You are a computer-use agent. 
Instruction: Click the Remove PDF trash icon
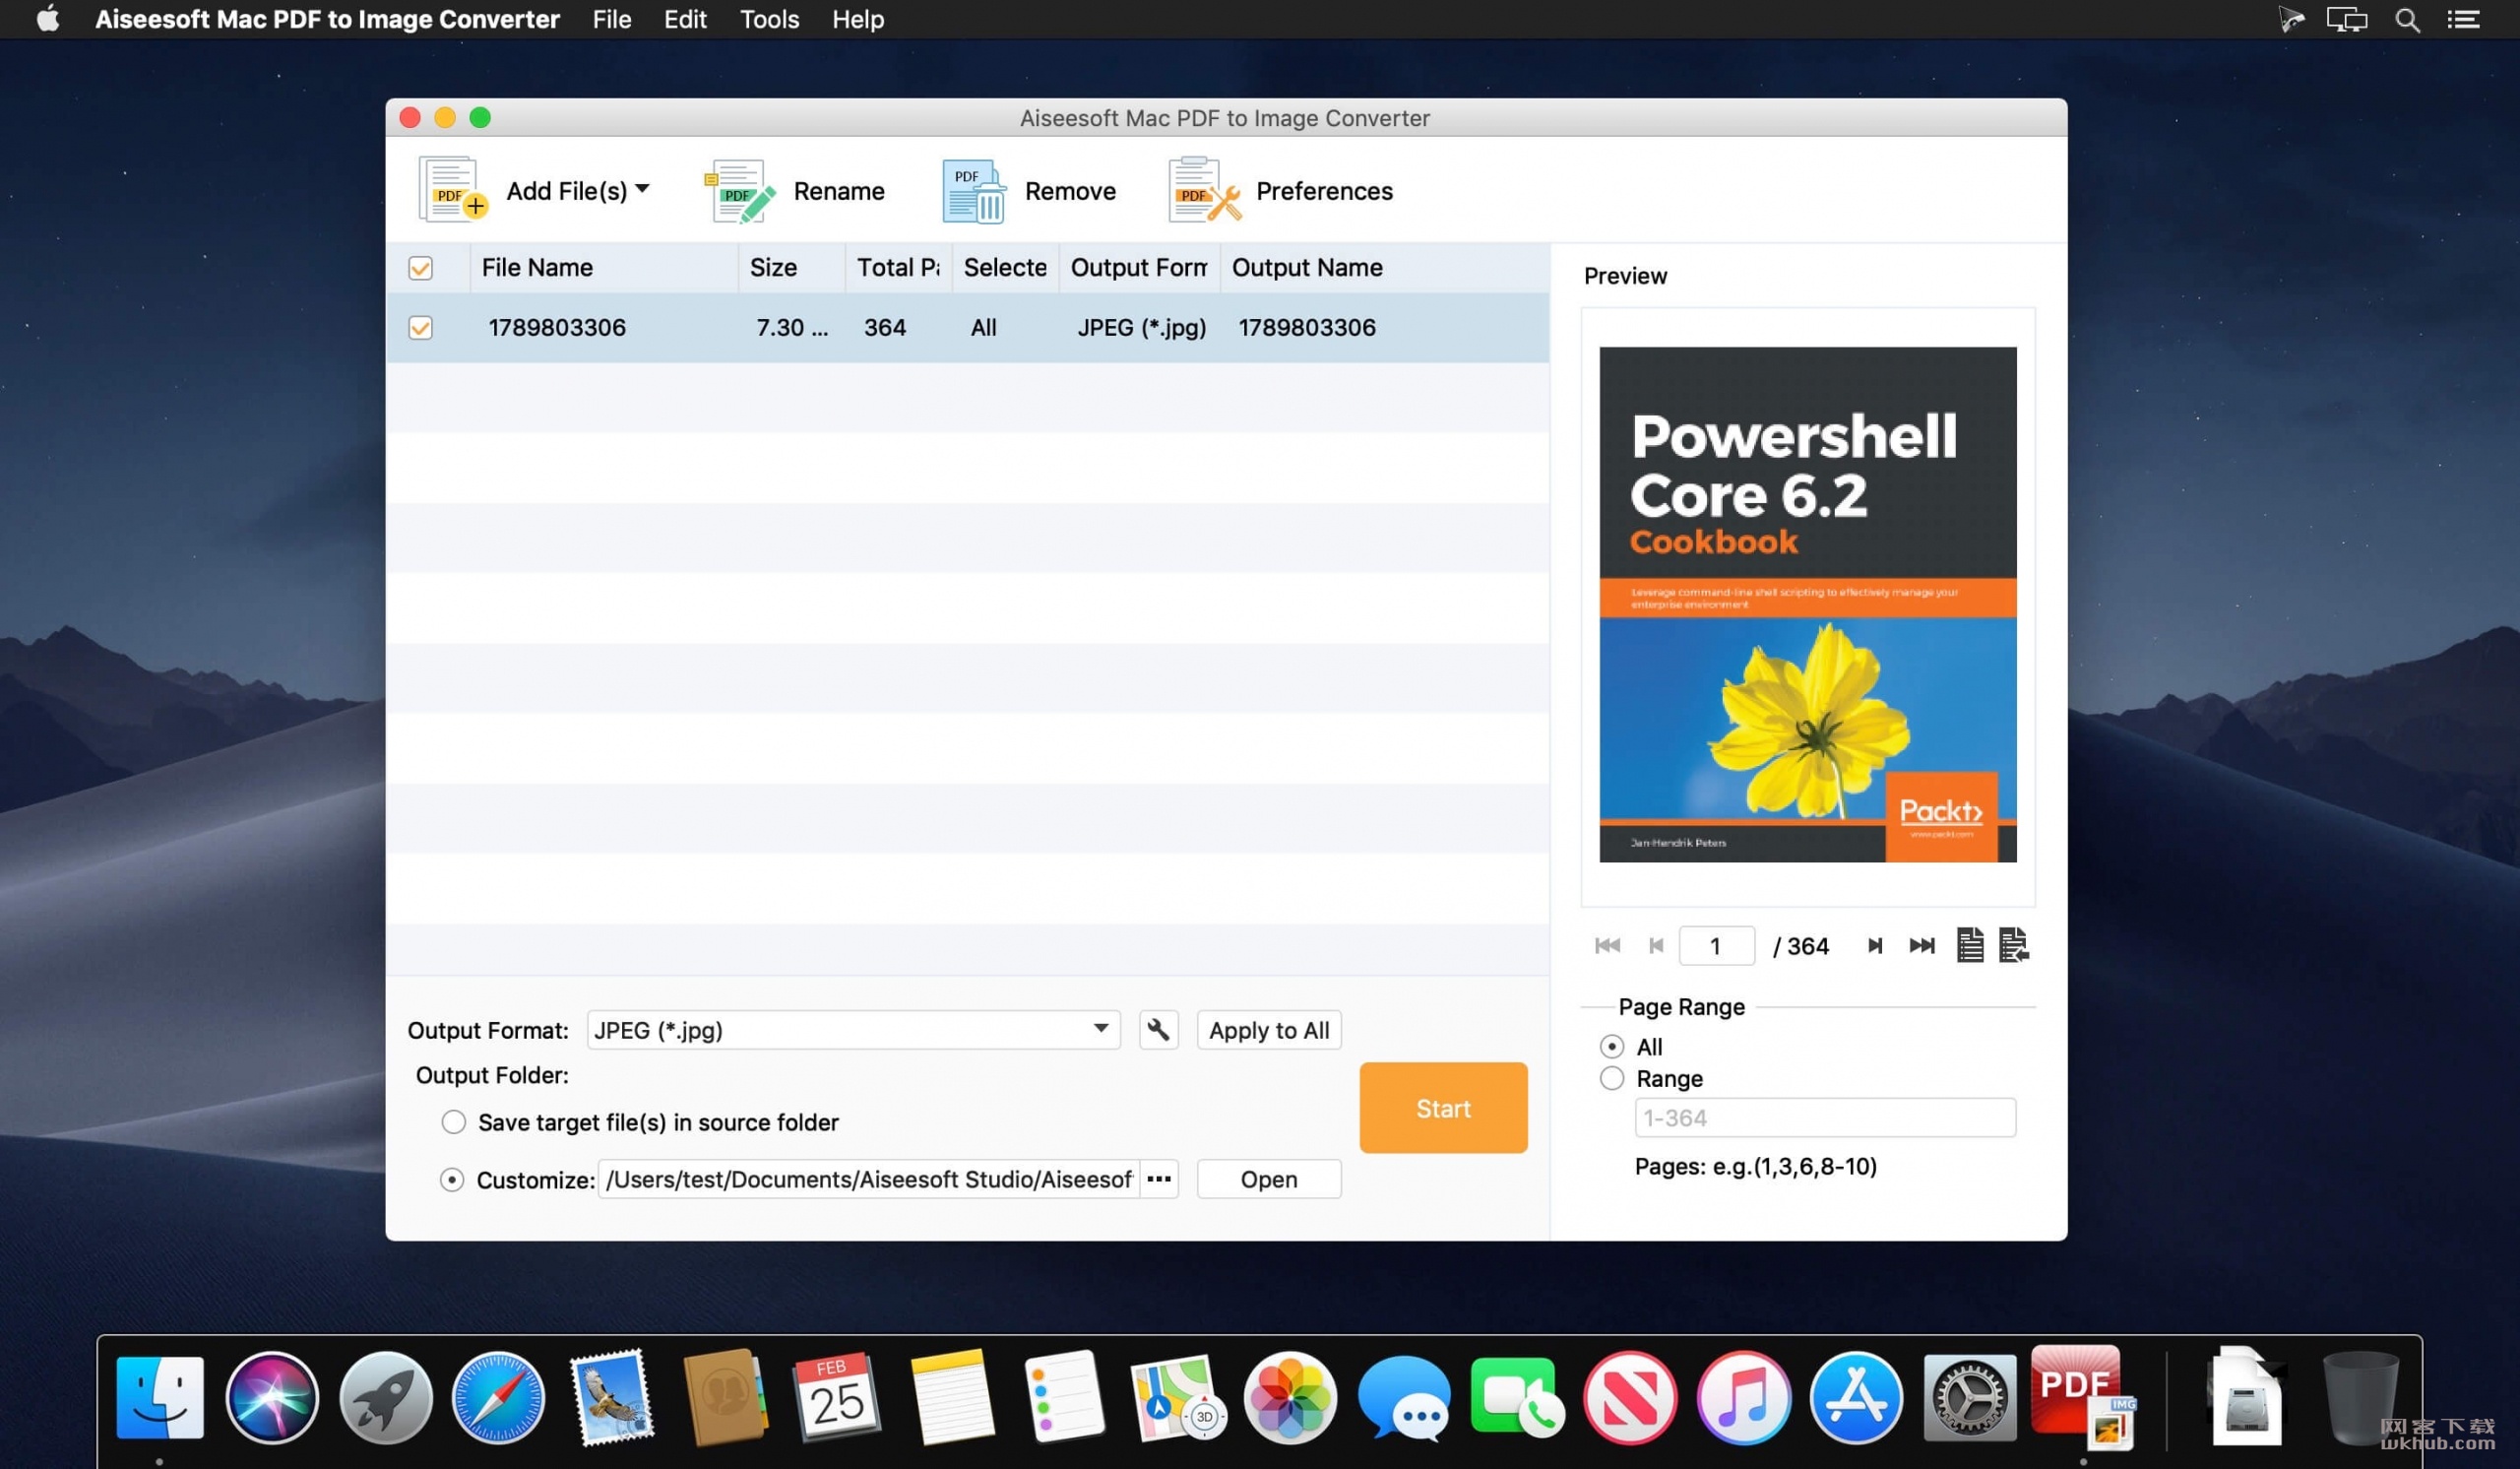pos(973,190)
